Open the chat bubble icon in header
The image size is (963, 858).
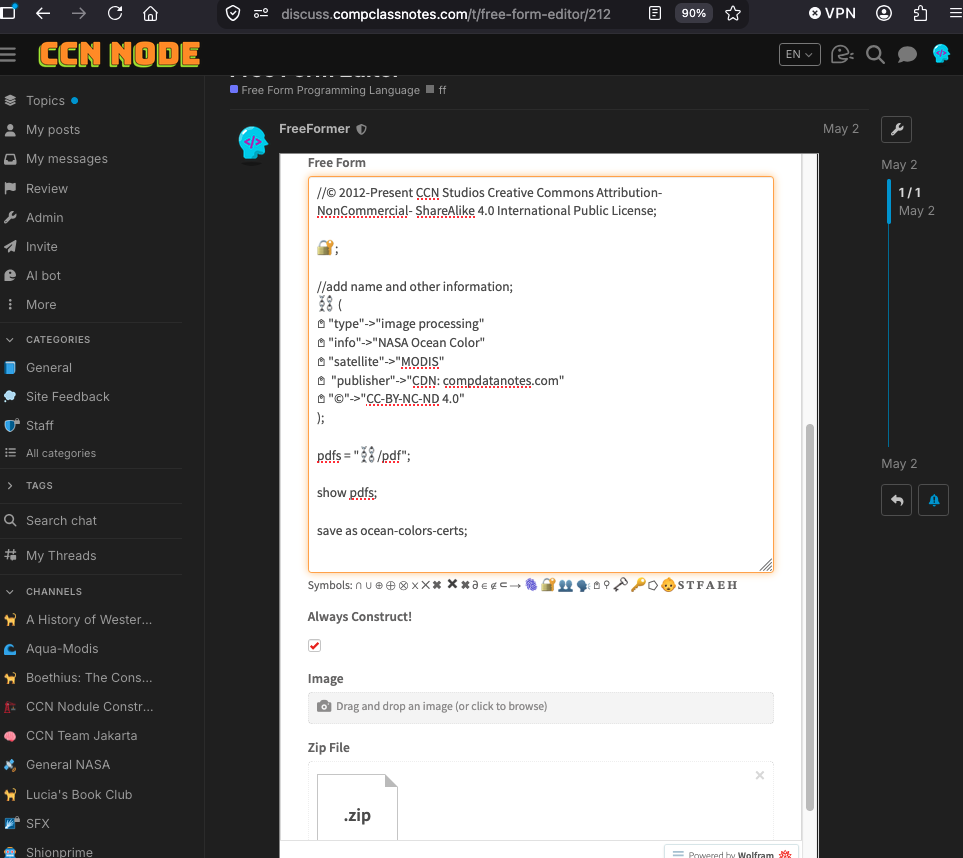click(907, 55)
